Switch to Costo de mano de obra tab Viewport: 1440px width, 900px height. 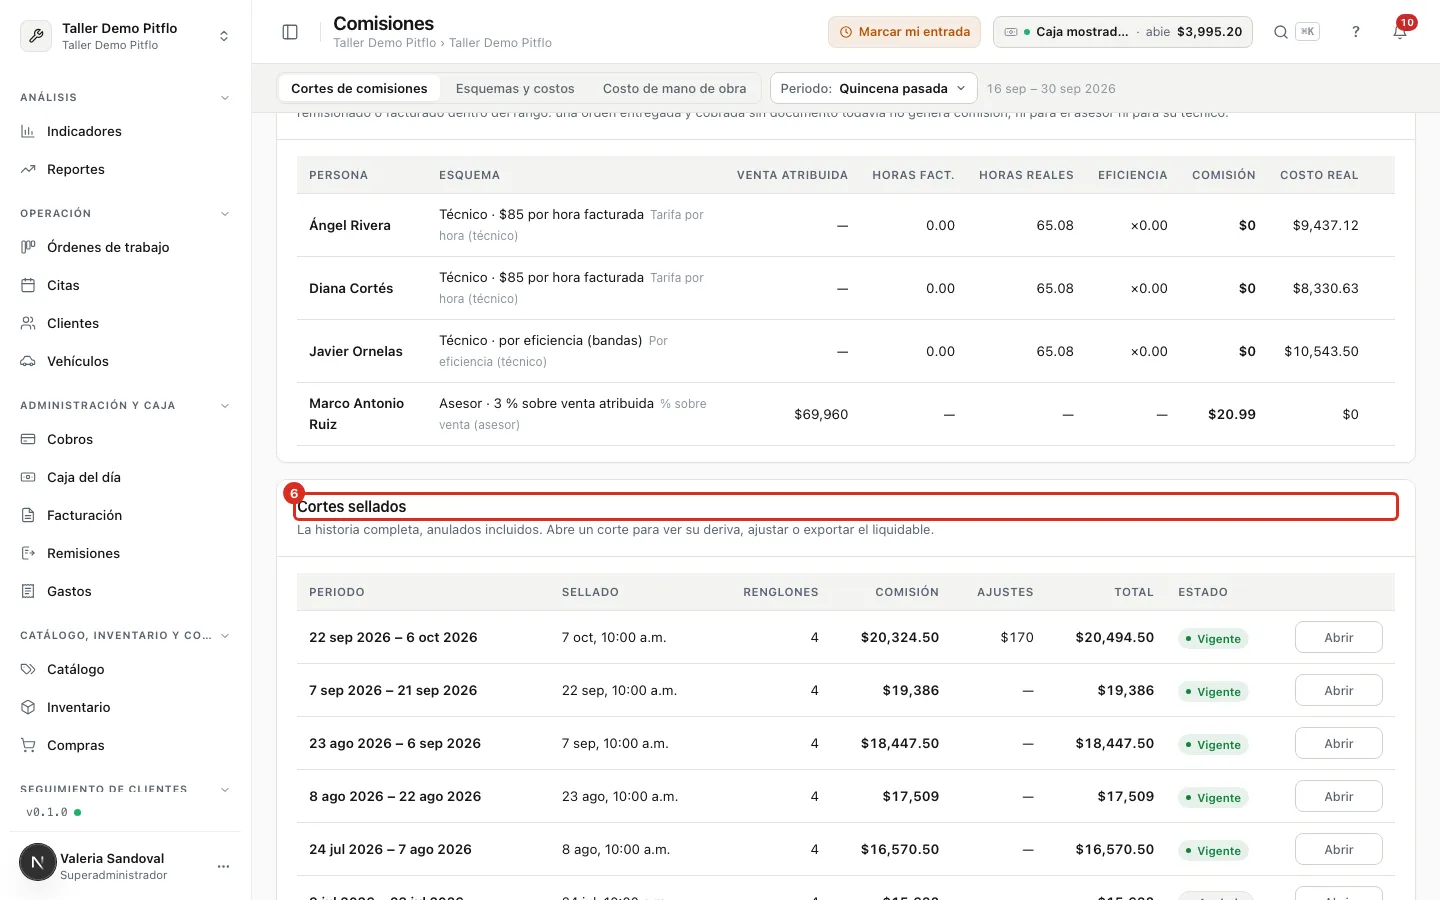pyautogui.click(x=674, y=88)
